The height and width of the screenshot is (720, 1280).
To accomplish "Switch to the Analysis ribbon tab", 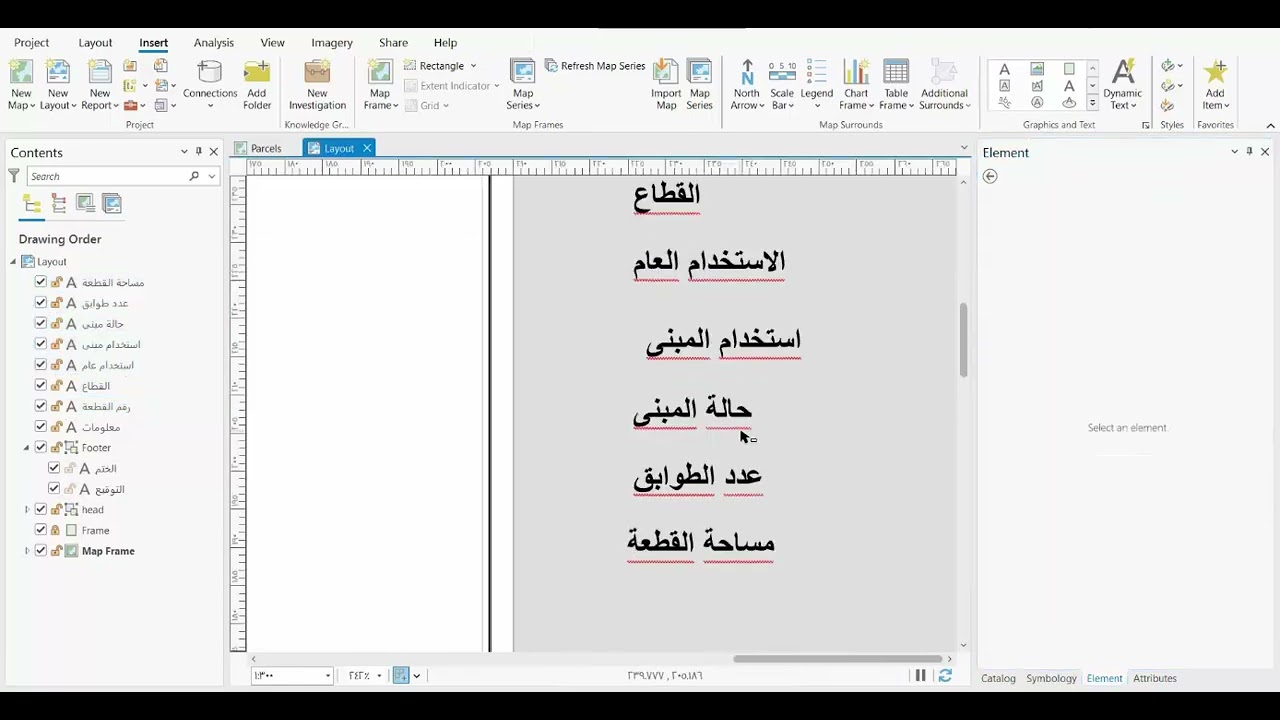I will [213, 43].
